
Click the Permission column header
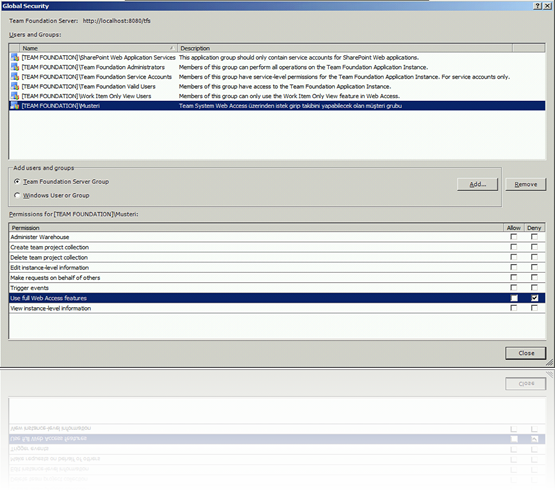point(256,228)
